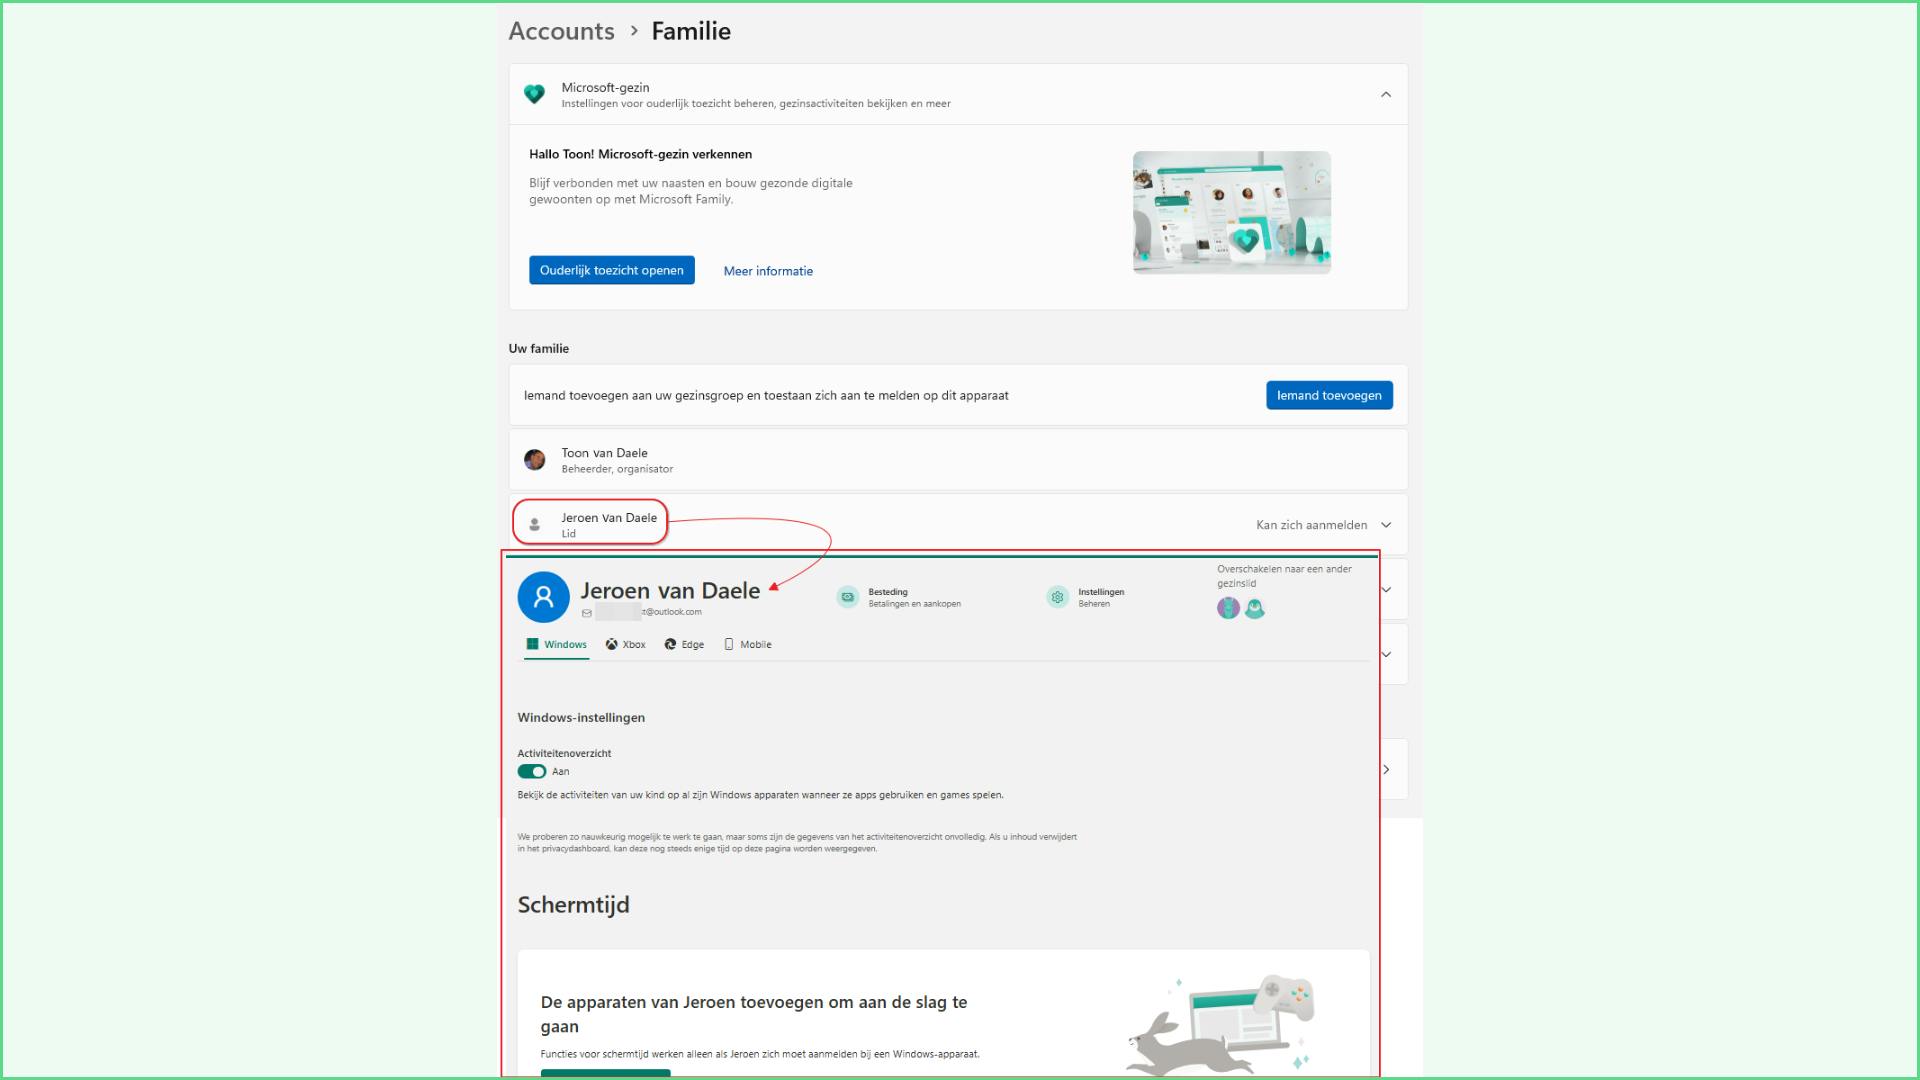This screenshot has width=1920, height=1080.
Task: Open the Meer informatie link
Action: [x=768, y=271]
